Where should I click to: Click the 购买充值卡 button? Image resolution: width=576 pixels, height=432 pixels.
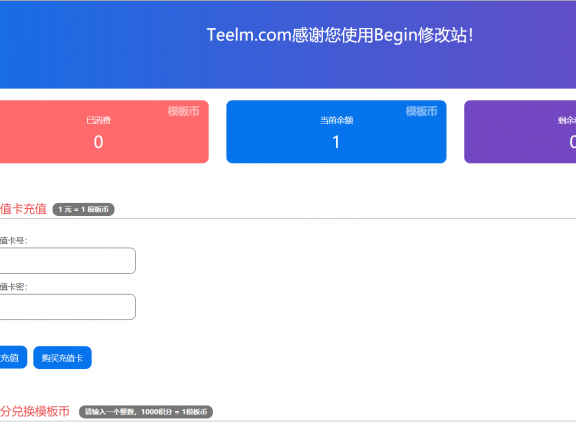point(62,357)
